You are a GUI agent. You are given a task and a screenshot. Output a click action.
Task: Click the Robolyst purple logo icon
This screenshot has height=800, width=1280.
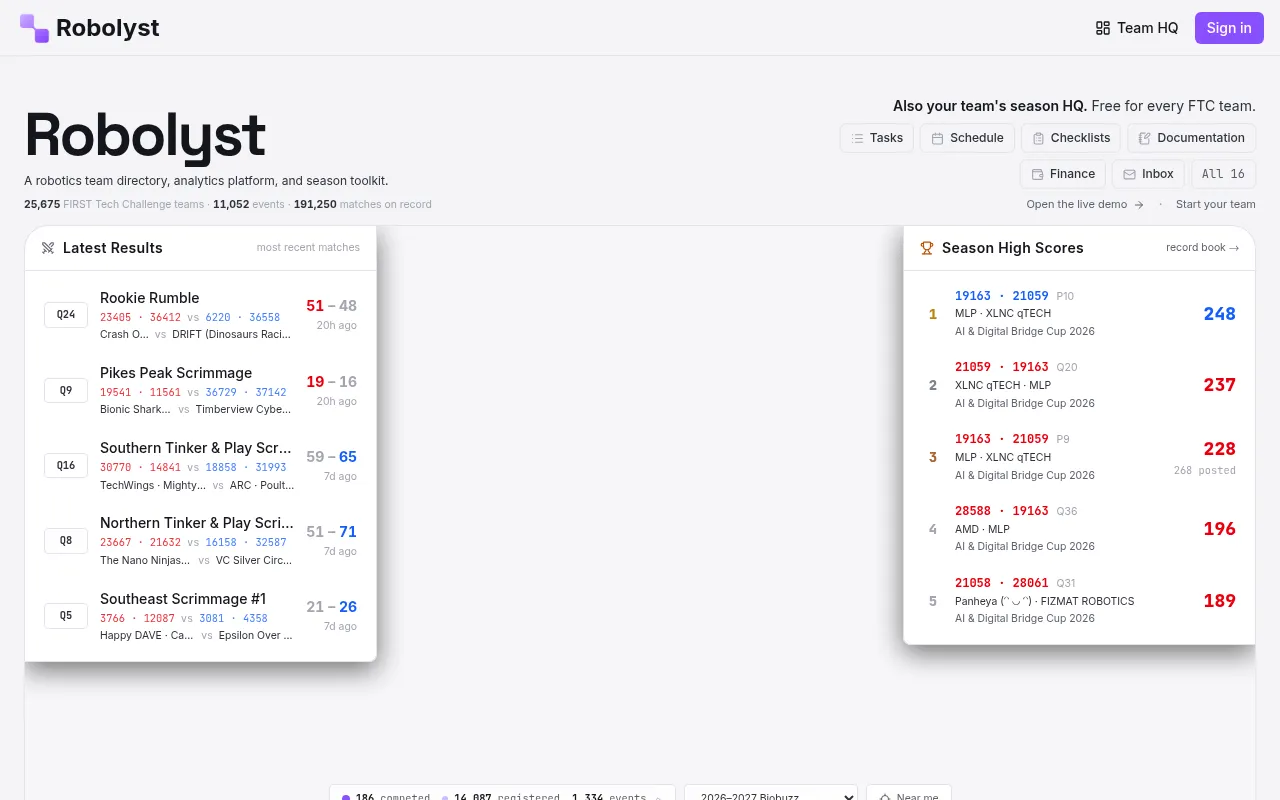point(34,28)
